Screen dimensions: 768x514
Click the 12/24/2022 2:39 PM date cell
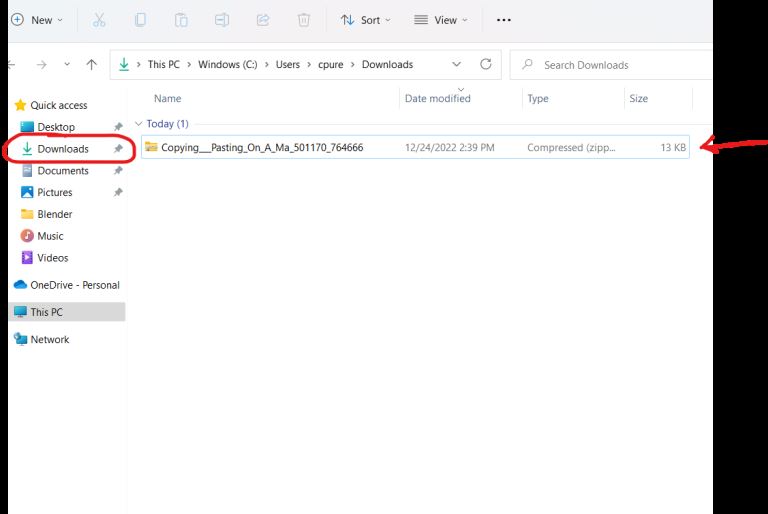[450, 147]
